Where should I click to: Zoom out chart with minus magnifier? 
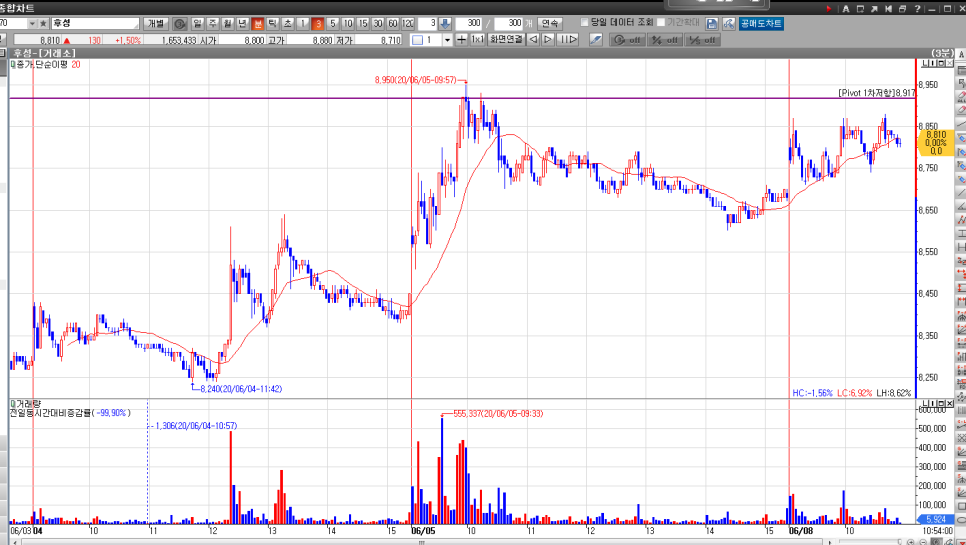923,542
